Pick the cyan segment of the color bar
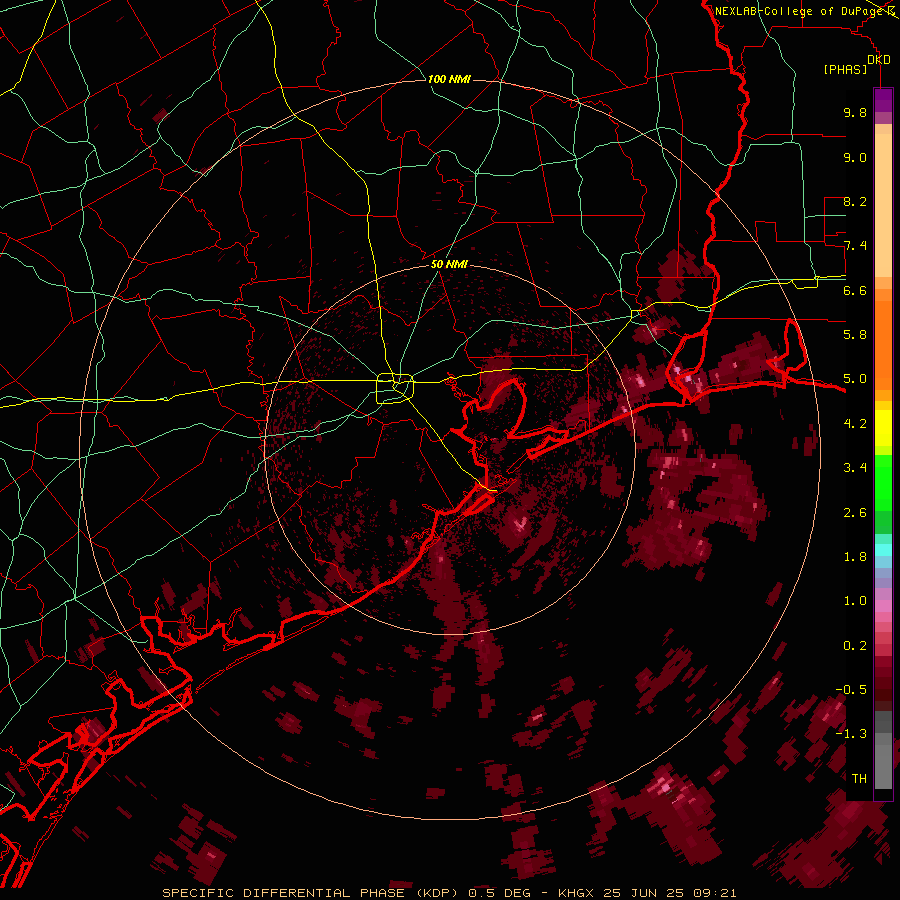This screenshot has height=900, width=900. [883, 550]
